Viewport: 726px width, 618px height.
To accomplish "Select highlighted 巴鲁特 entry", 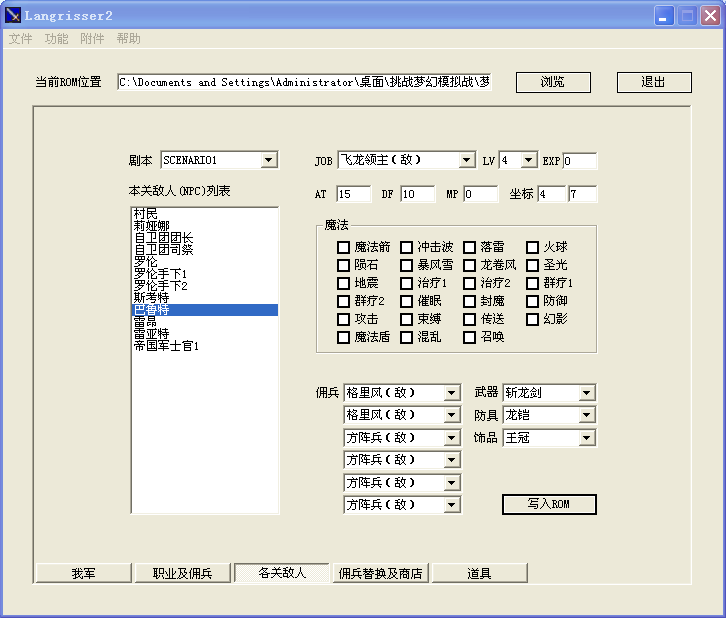I will (x=205, y=310).
